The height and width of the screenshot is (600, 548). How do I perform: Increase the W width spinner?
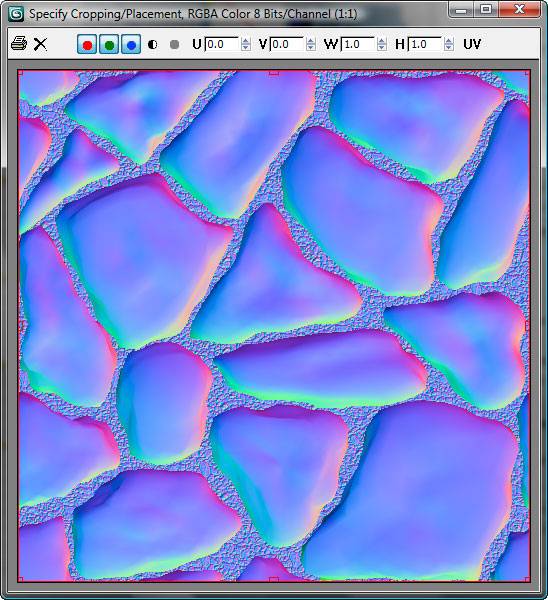[x=382, y=41]
